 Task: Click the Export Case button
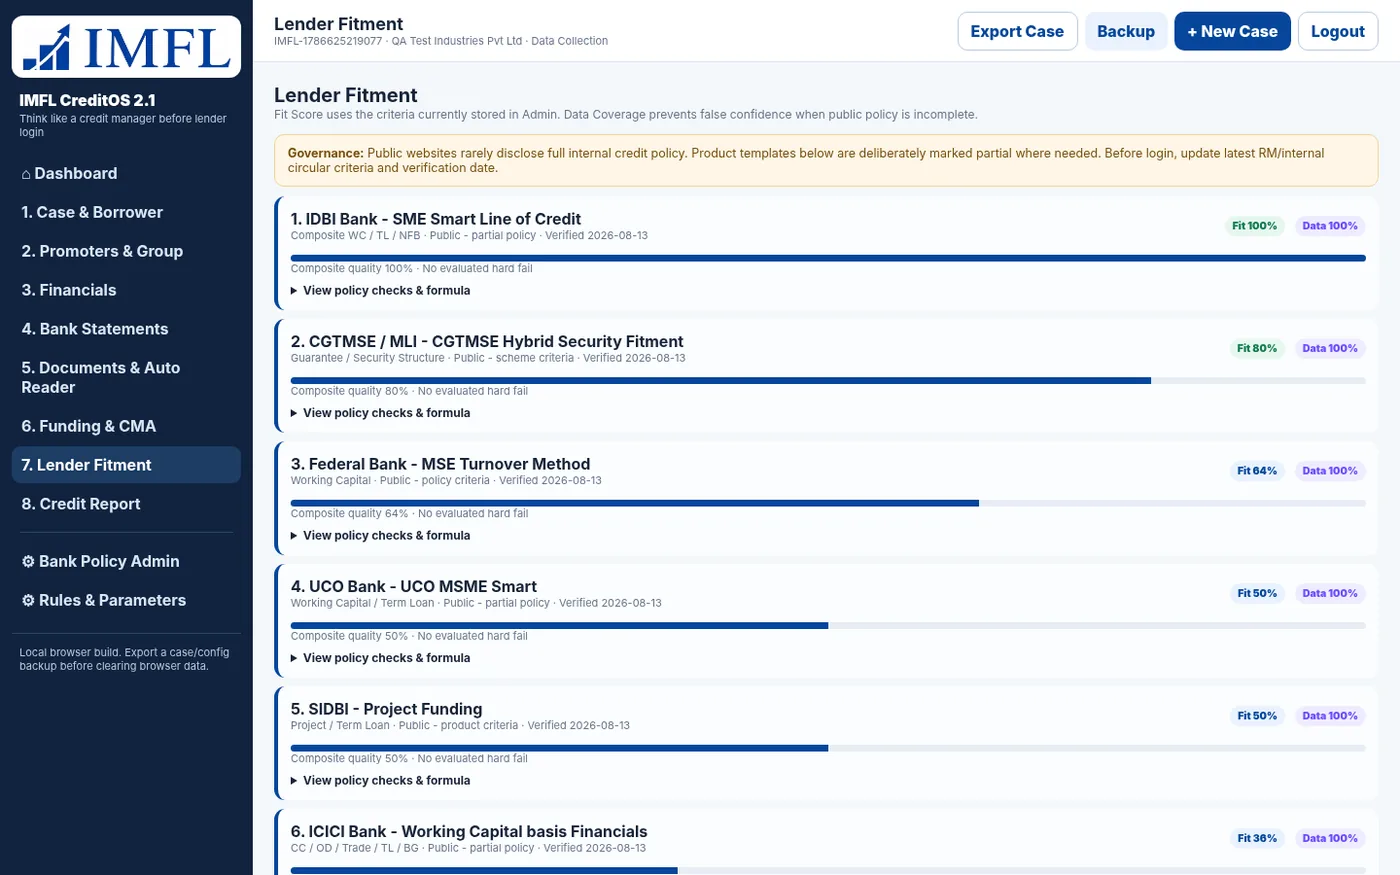tap(1017, 31)
